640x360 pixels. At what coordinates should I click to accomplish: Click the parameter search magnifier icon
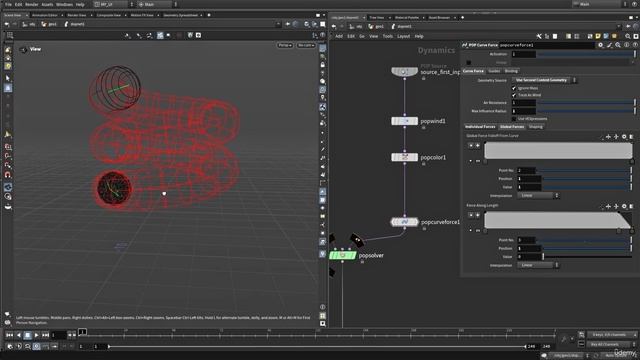tap(618, 45)
